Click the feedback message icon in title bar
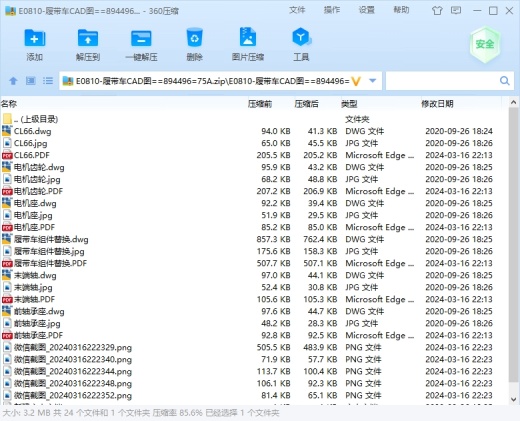 click(x=456, y=10)
